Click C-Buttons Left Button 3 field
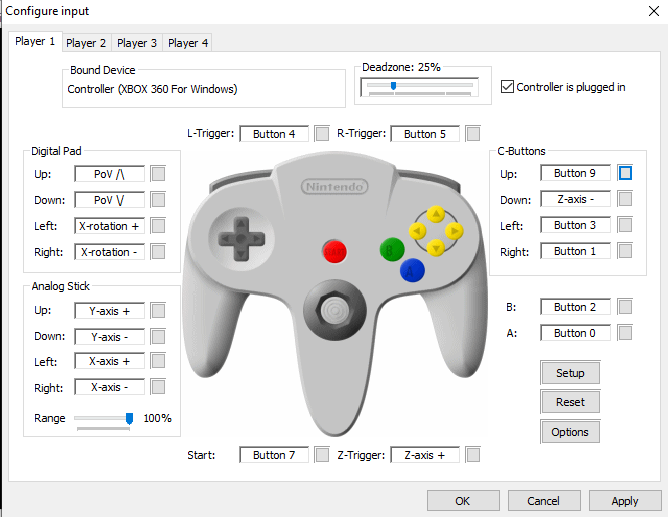668x517 pixels. [575, 225]
